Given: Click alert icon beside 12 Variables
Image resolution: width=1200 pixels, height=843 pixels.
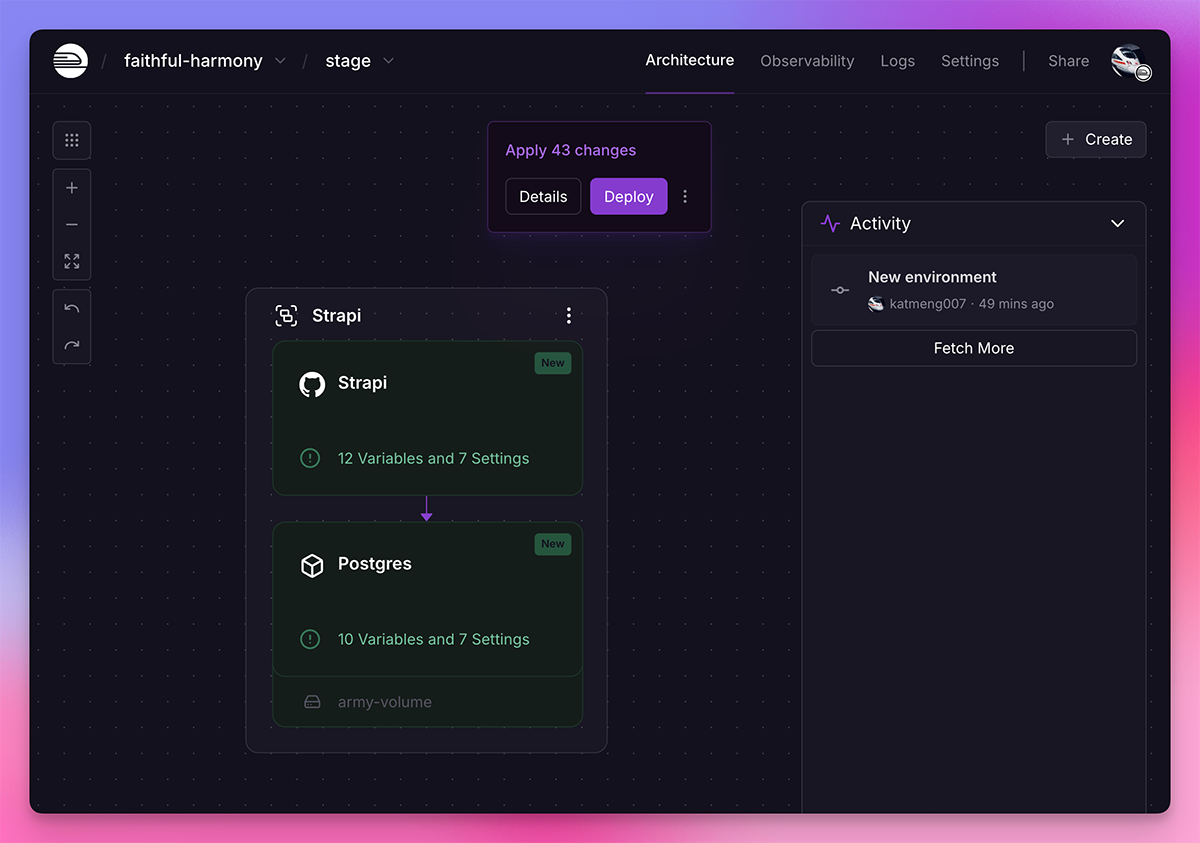Looking at the screenshot, I should (x=310, y=458).
